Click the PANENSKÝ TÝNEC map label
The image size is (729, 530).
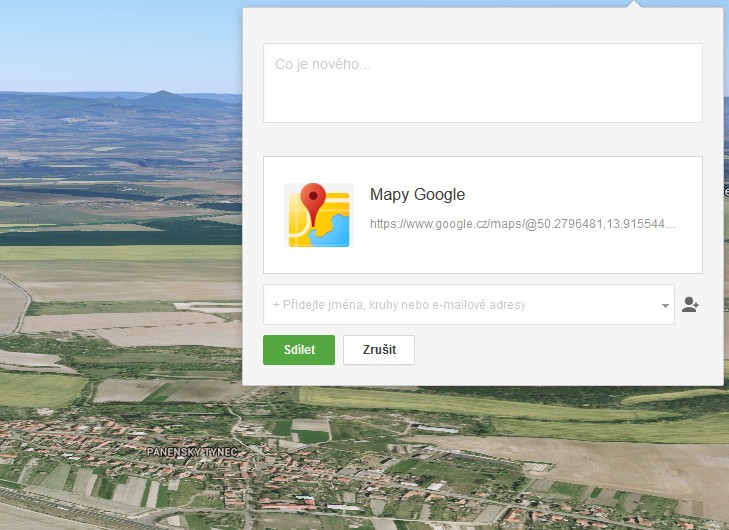pyautogui.click(x=192, y=451)
